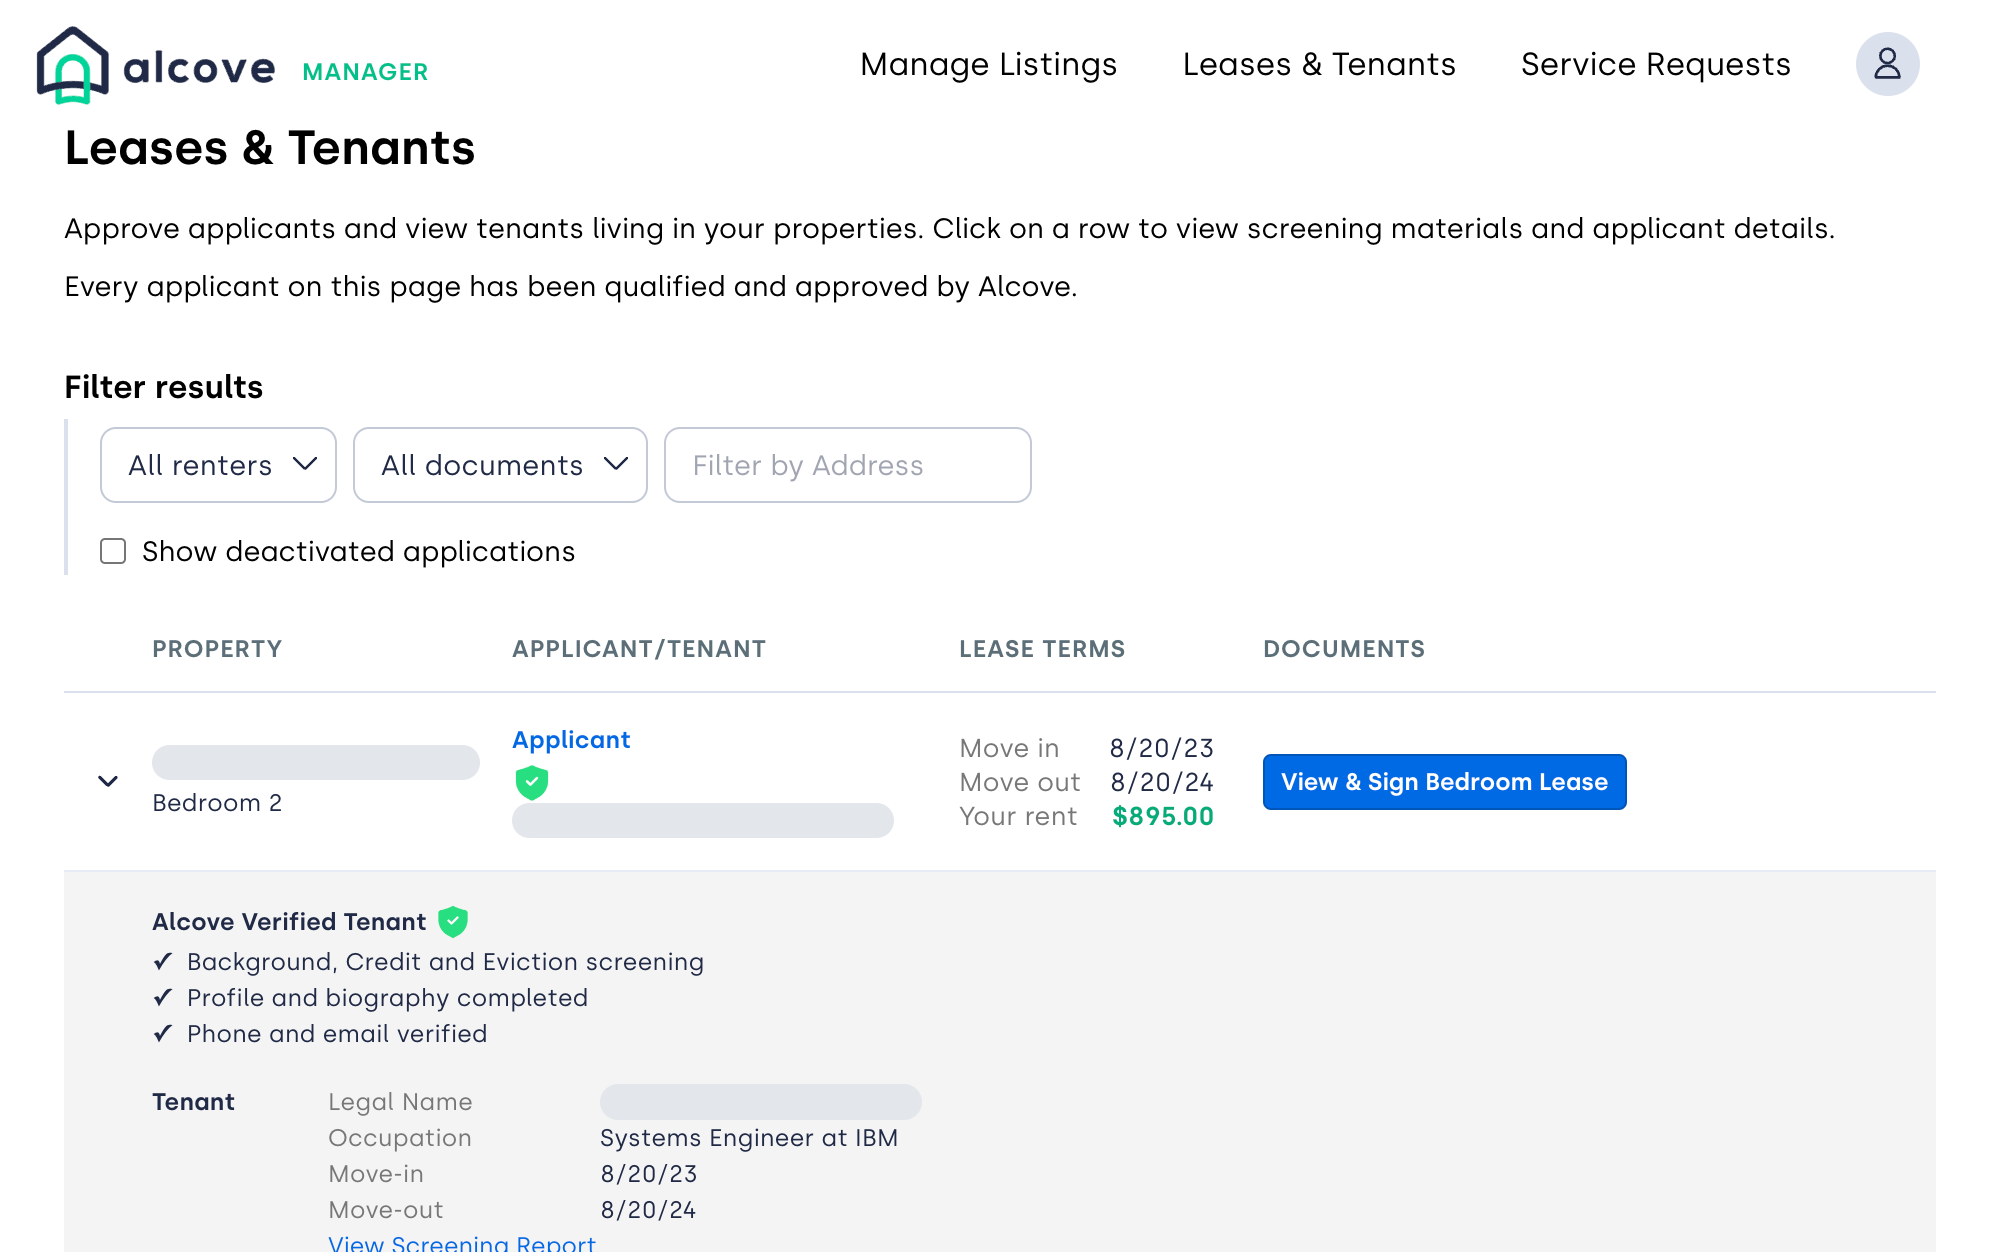Image resolution: width=2000 pixels, height=1252 pixels.
Task: Click the MANAGER label beside logo
Action: click(x=365, y=72)
